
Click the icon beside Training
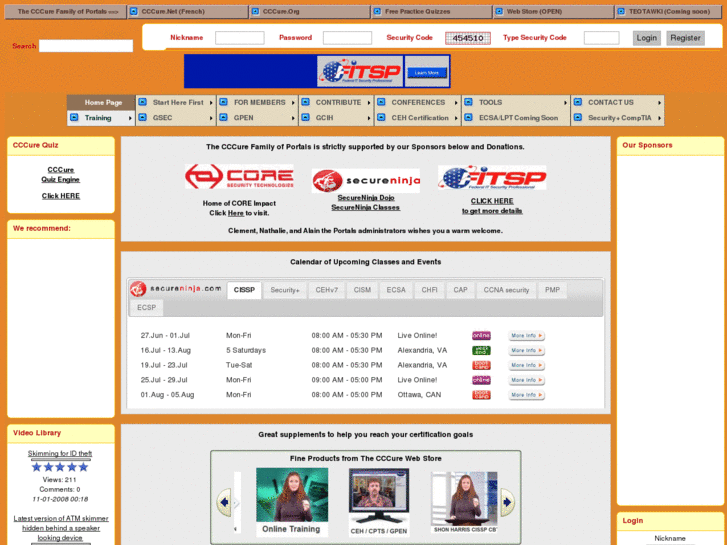[x=74, y=117]
